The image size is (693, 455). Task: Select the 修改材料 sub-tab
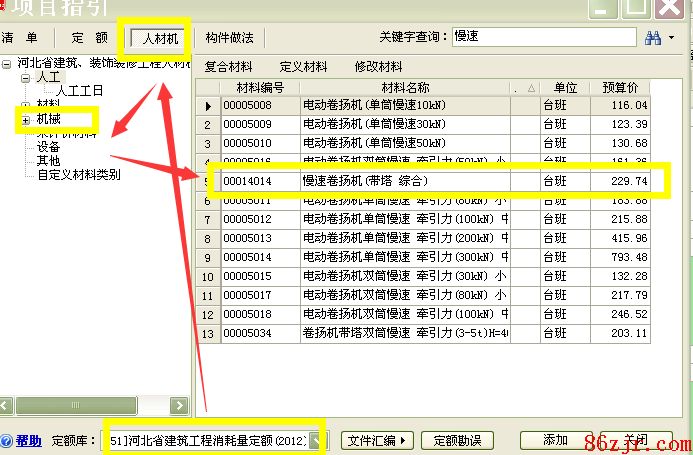click(x=379, y=67)
